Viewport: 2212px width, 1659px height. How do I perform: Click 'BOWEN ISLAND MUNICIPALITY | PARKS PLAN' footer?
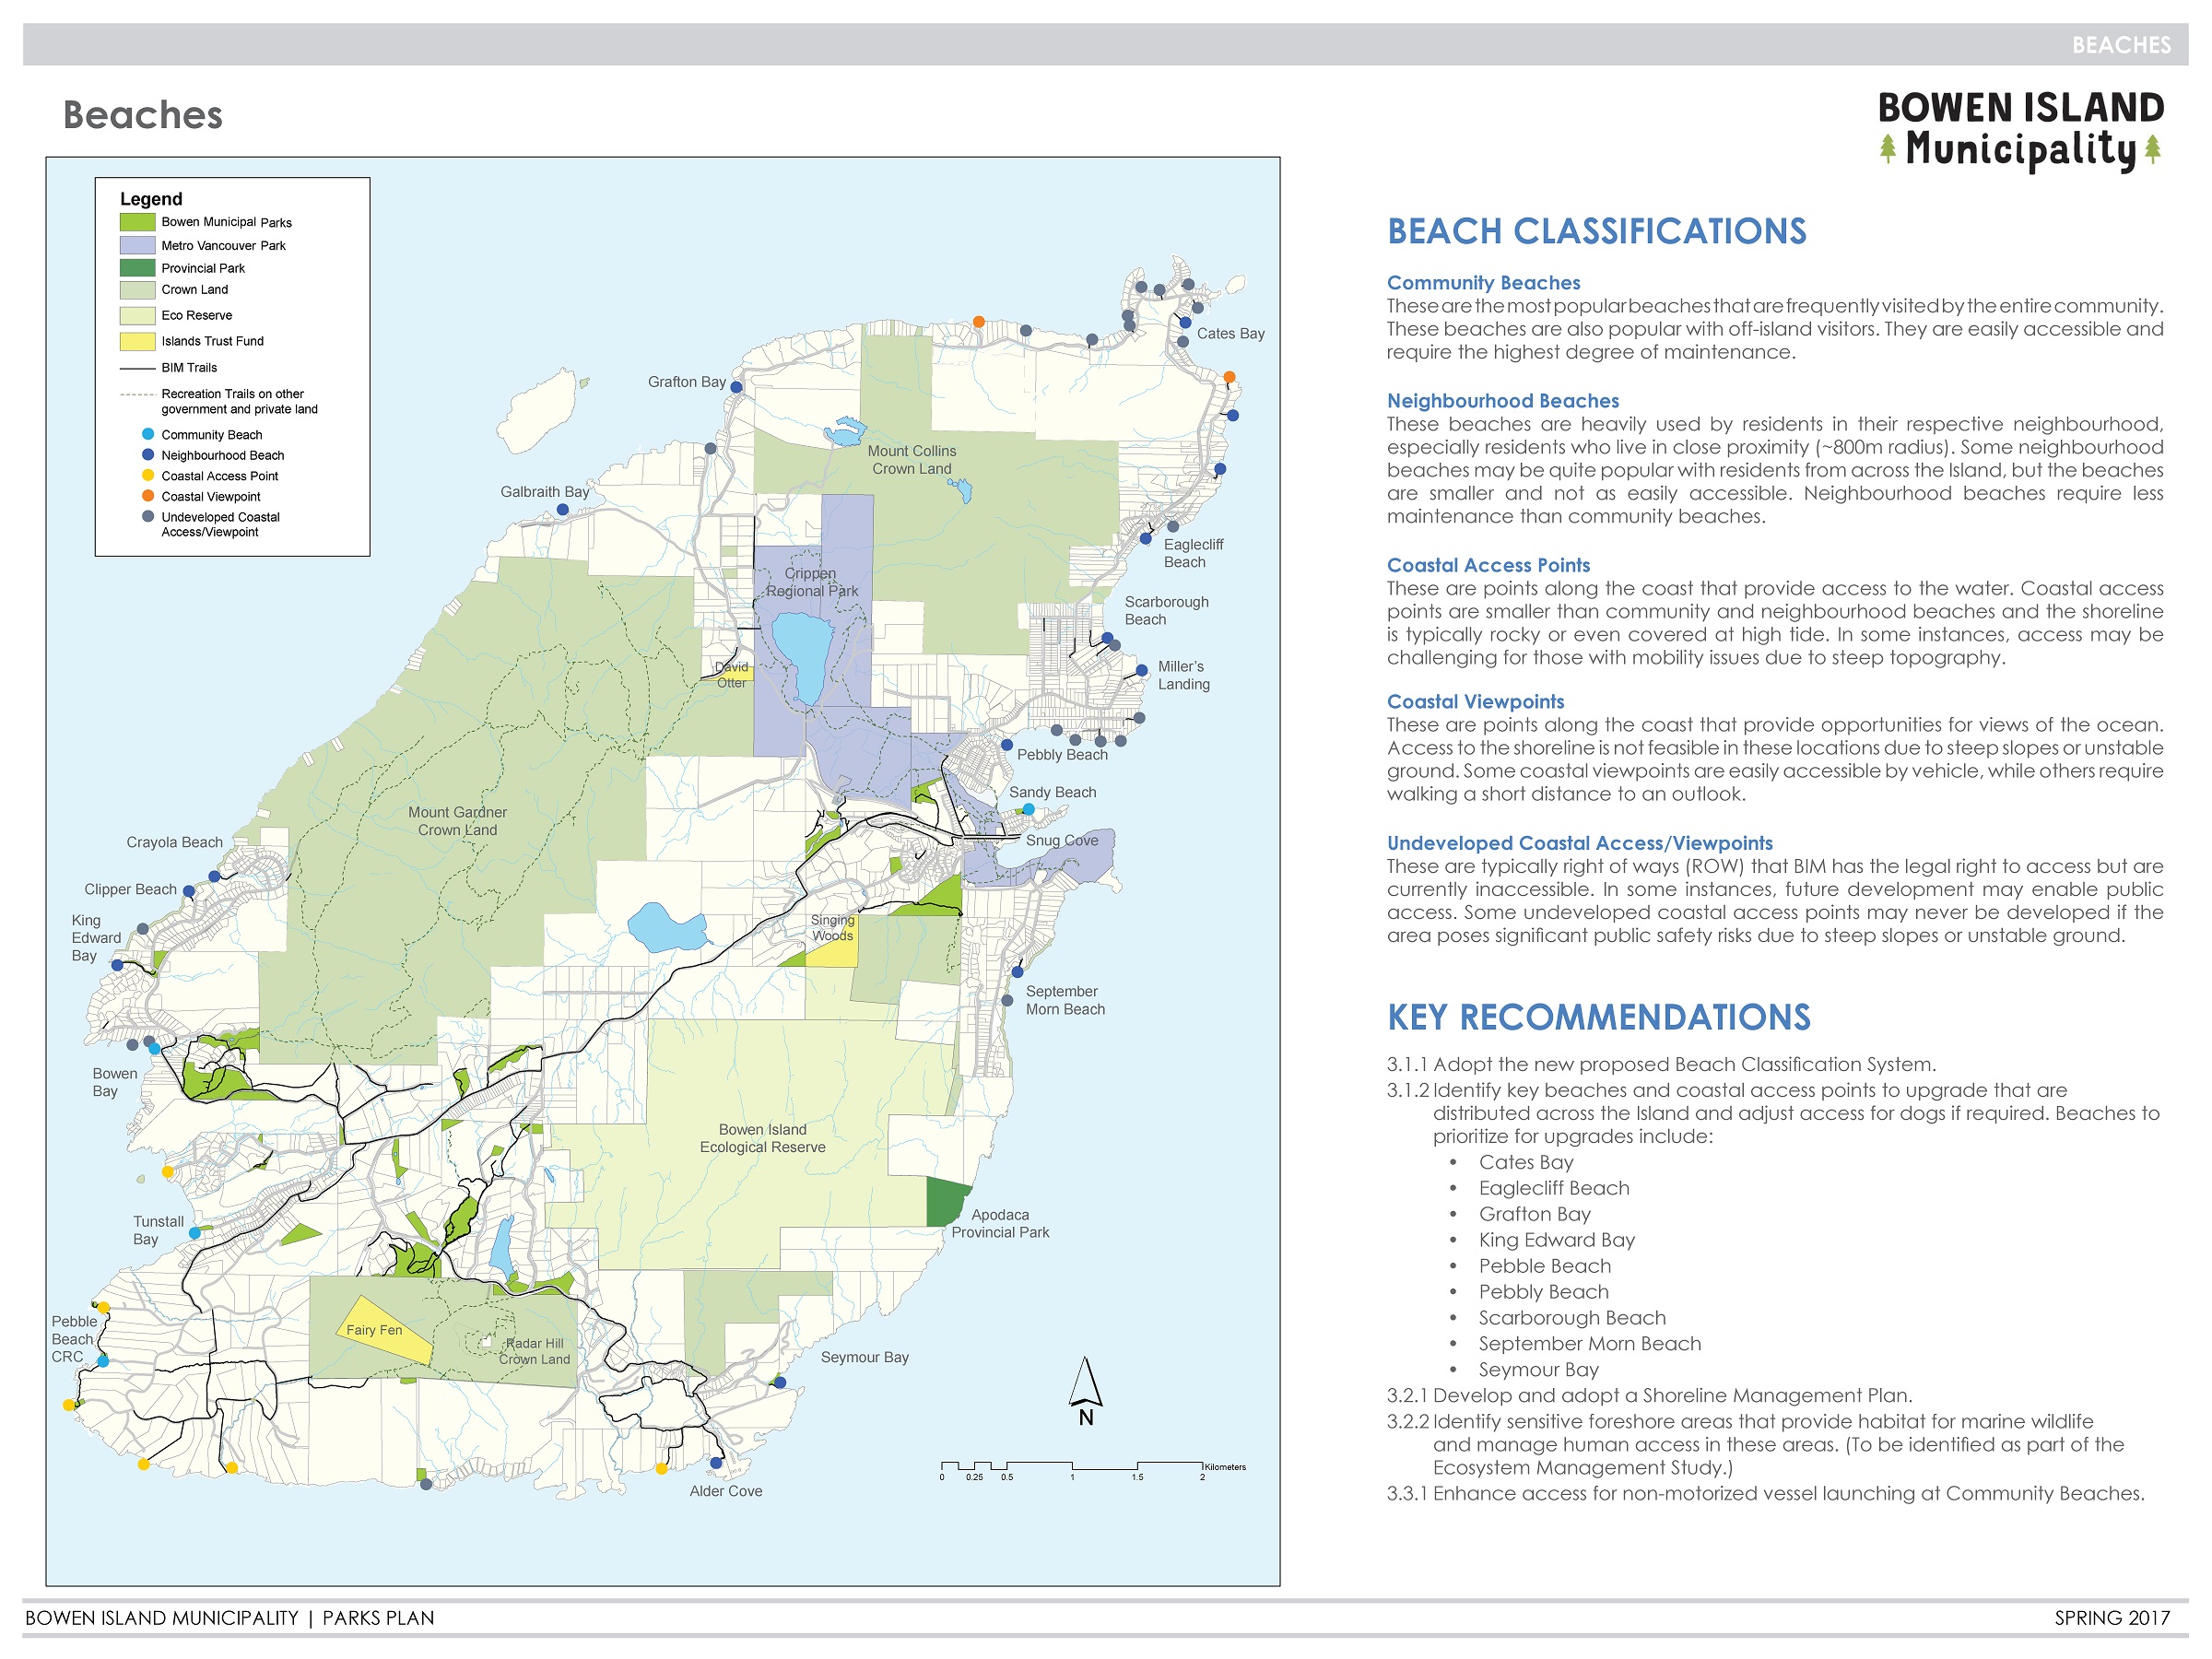[x=230, y=1618]
